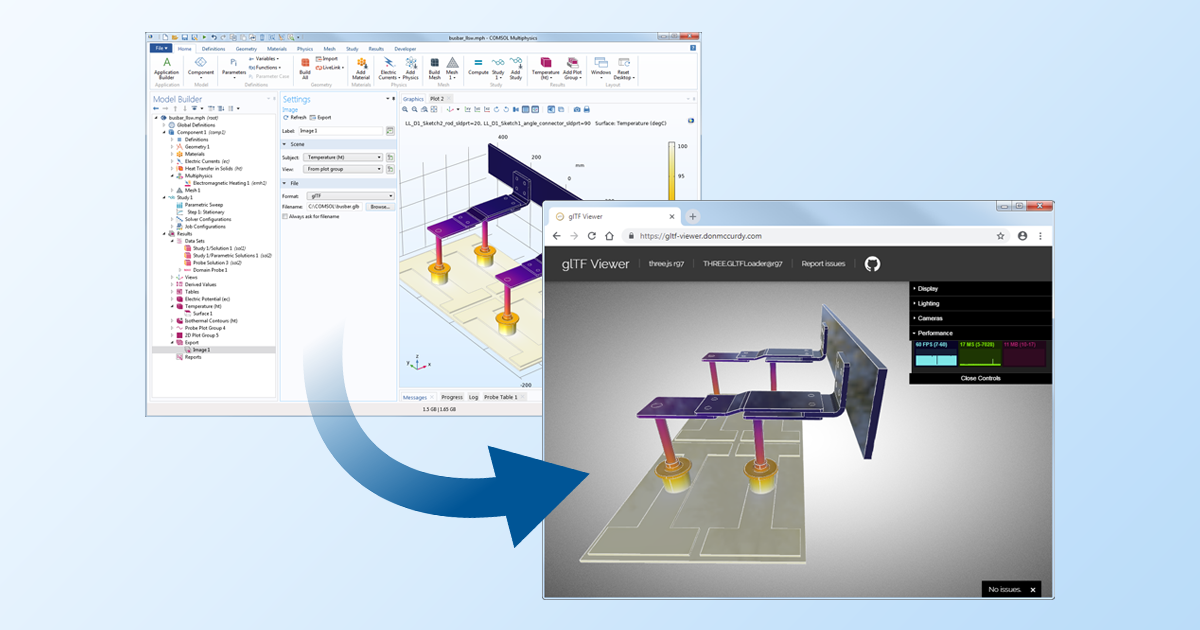
Task: Click the Component ribbon icon
Action: [x=201, y=67]
